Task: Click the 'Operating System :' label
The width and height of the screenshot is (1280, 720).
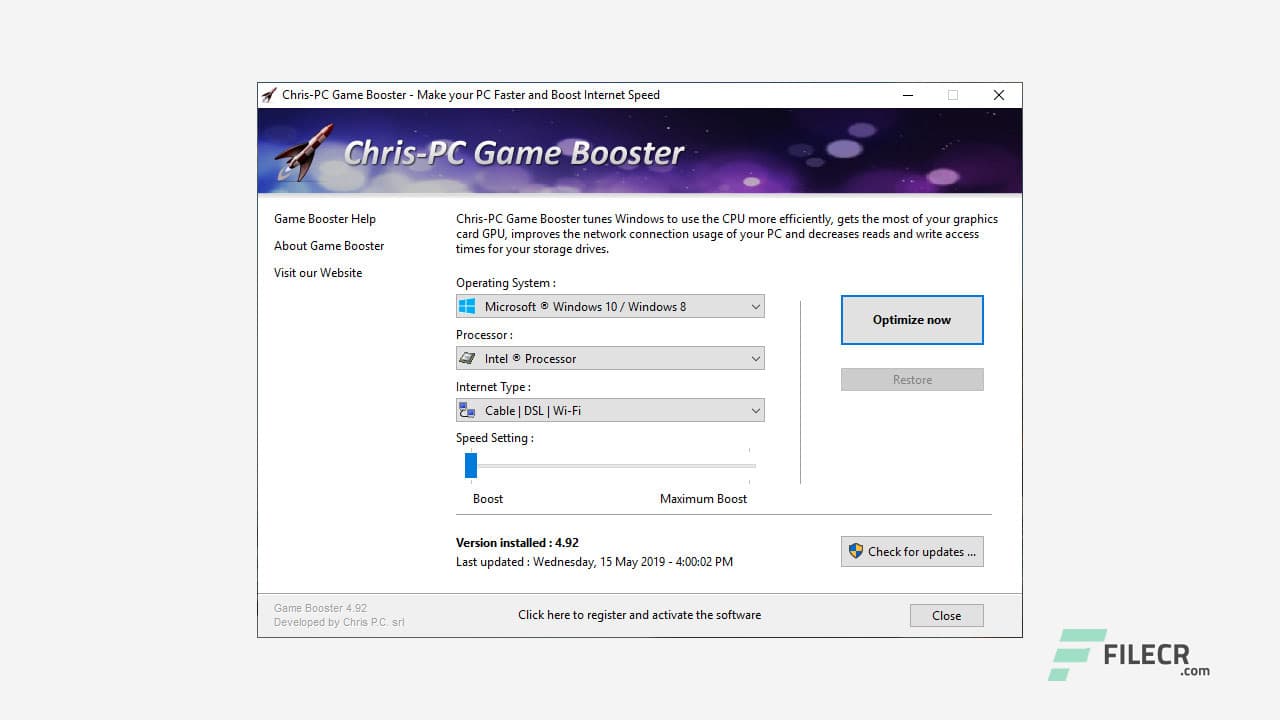Action: tap(506, 283)
